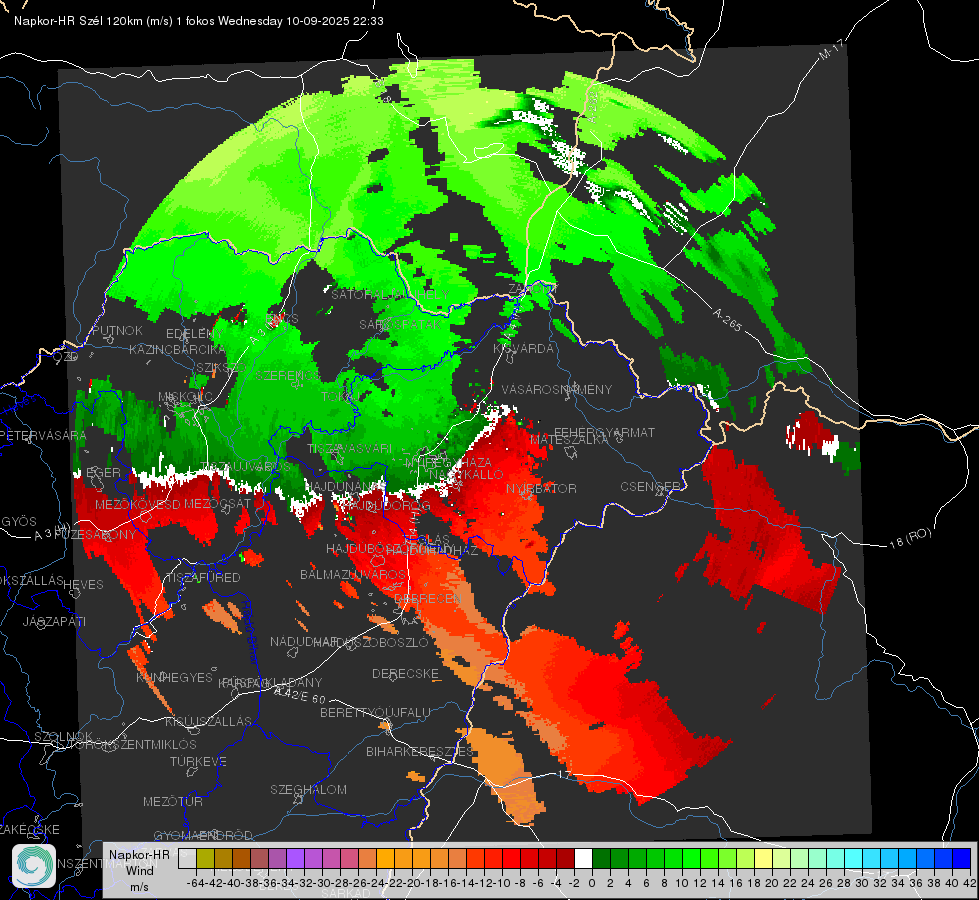
Task: Click the CSENGER label
Action: pos(650,487)
